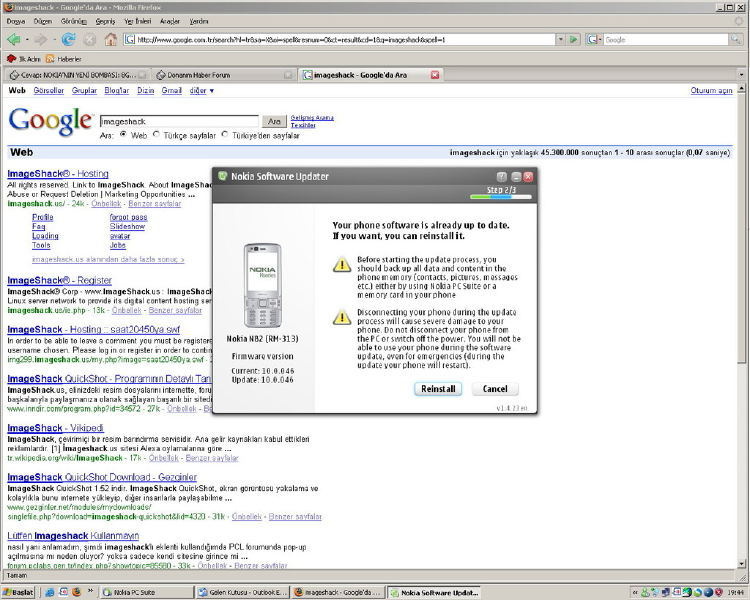Open the Lütfen Imageshack Kullanmayın result
This screenshot has width=750, height=600.
click(73, 535)
